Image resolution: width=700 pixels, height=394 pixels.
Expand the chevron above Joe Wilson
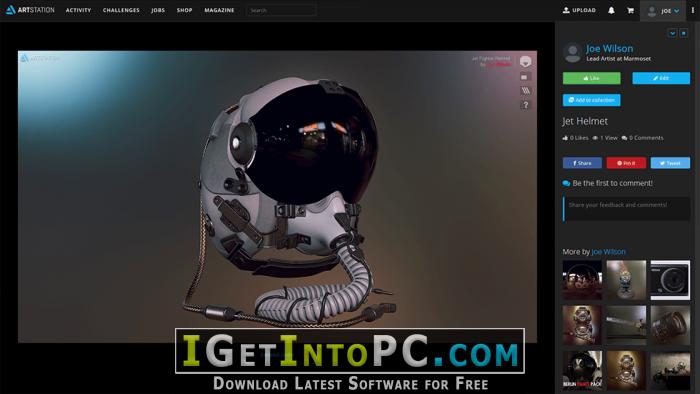[x=672, y=33]
